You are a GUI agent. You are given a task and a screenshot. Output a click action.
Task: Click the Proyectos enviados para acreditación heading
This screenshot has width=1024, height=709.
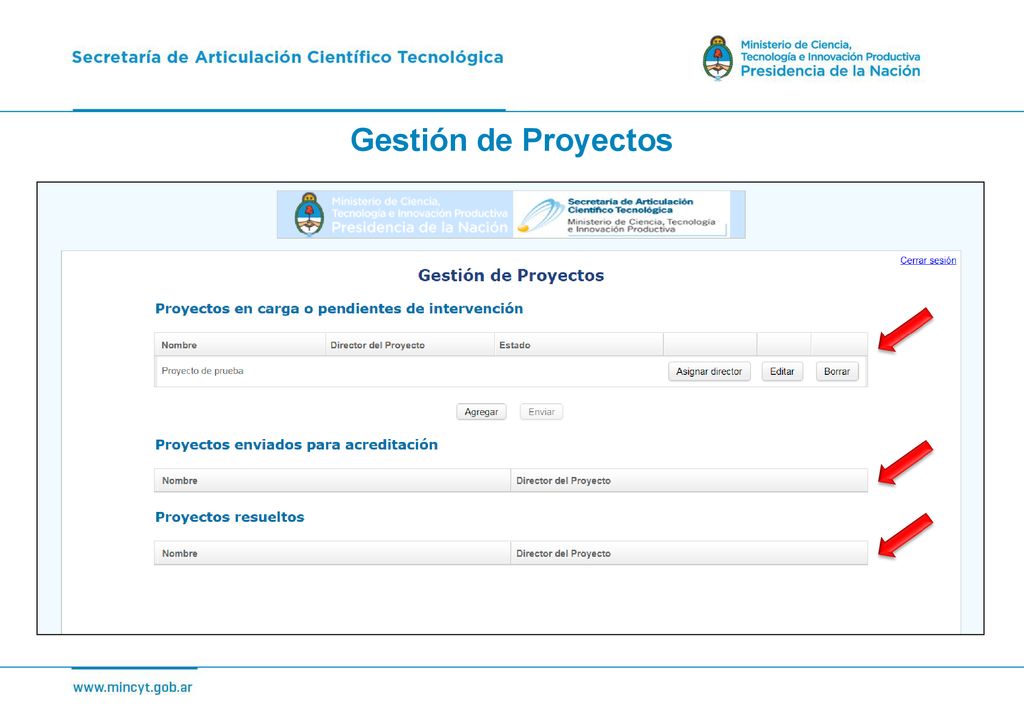pyautogui.click(x=296, y=445)
